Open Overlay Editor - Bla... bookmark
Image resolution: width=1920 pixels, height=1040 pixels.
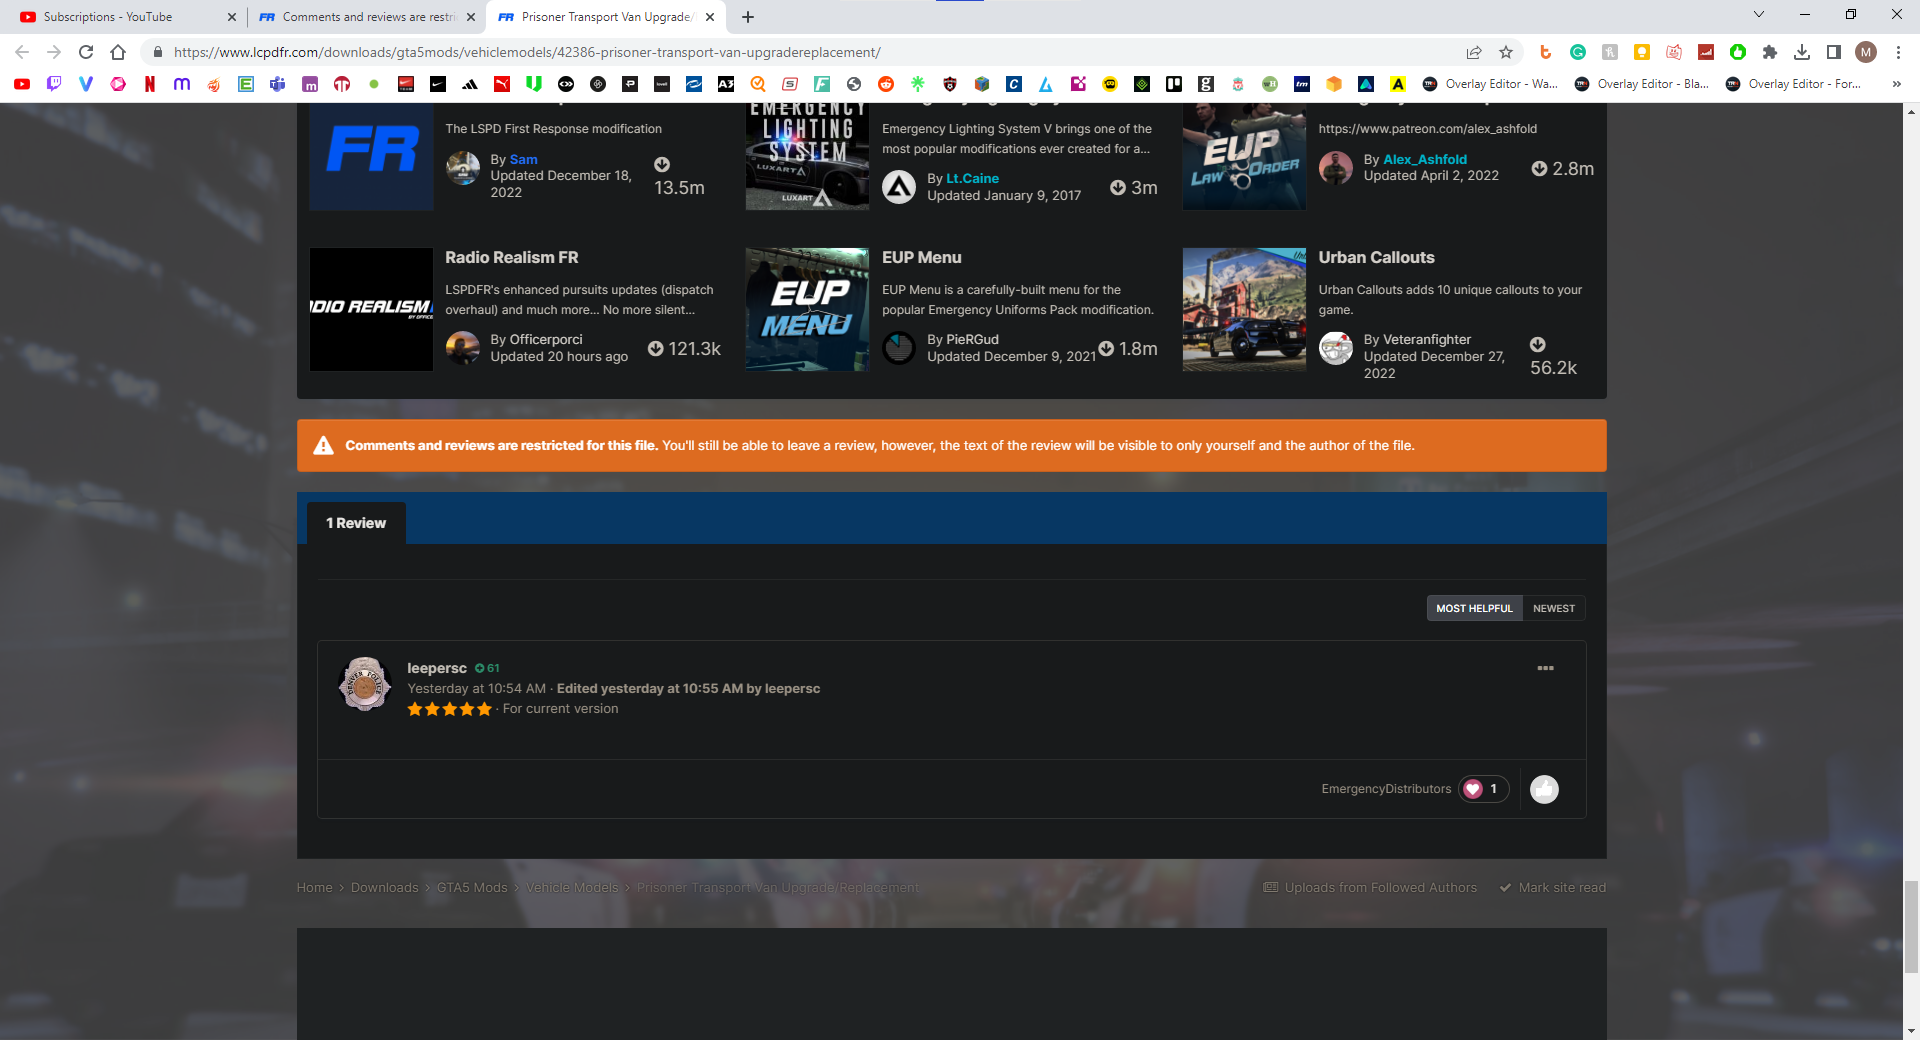(1642, 84)
